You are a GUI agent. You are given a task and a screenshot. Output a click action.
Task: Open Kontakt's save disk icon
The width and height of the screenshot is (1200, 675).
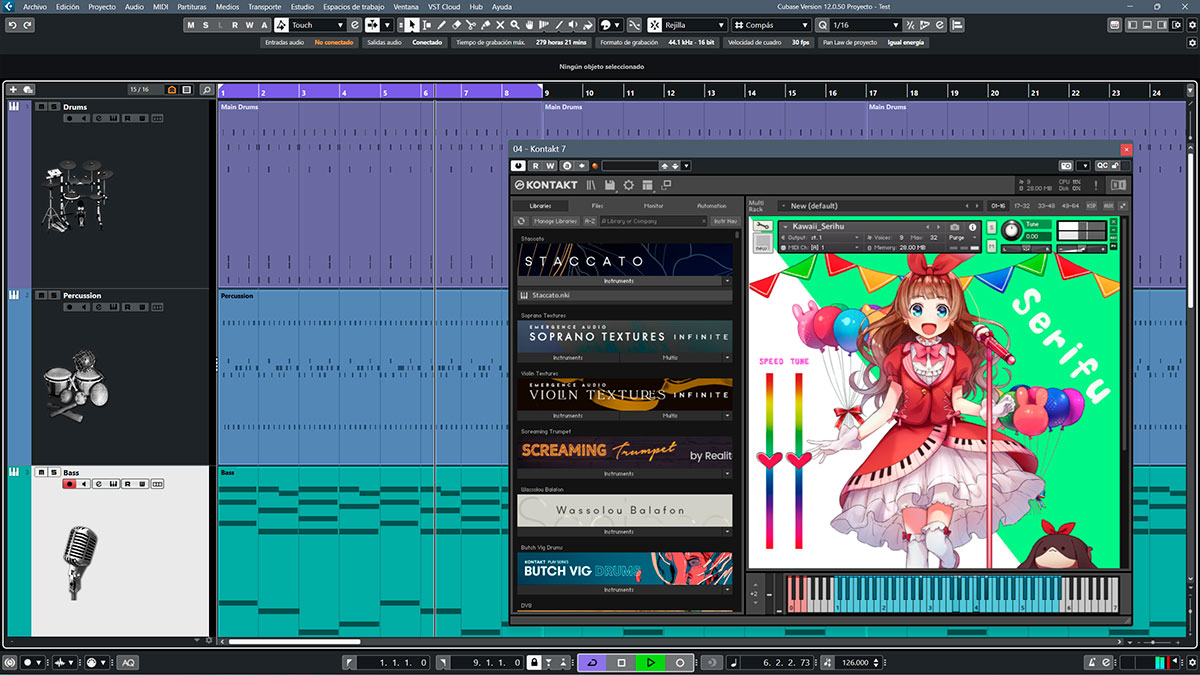coord(610,185)
